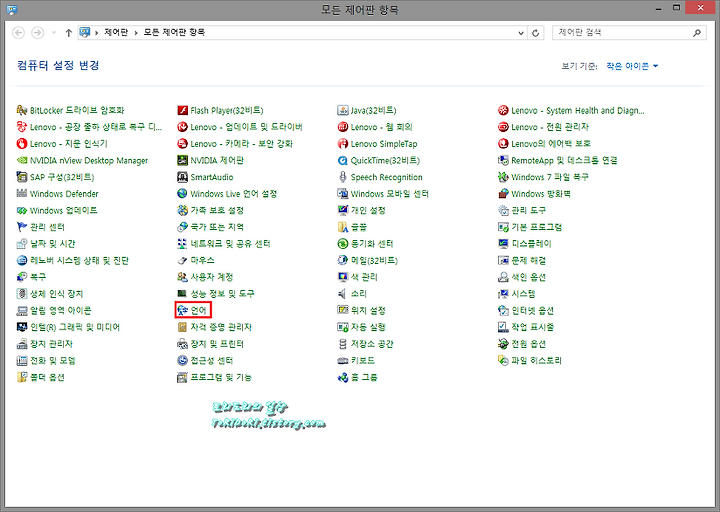Screen dimensions: 720x512
Task: Open the 글꼴 fonts icon
Action: point(343,227)
